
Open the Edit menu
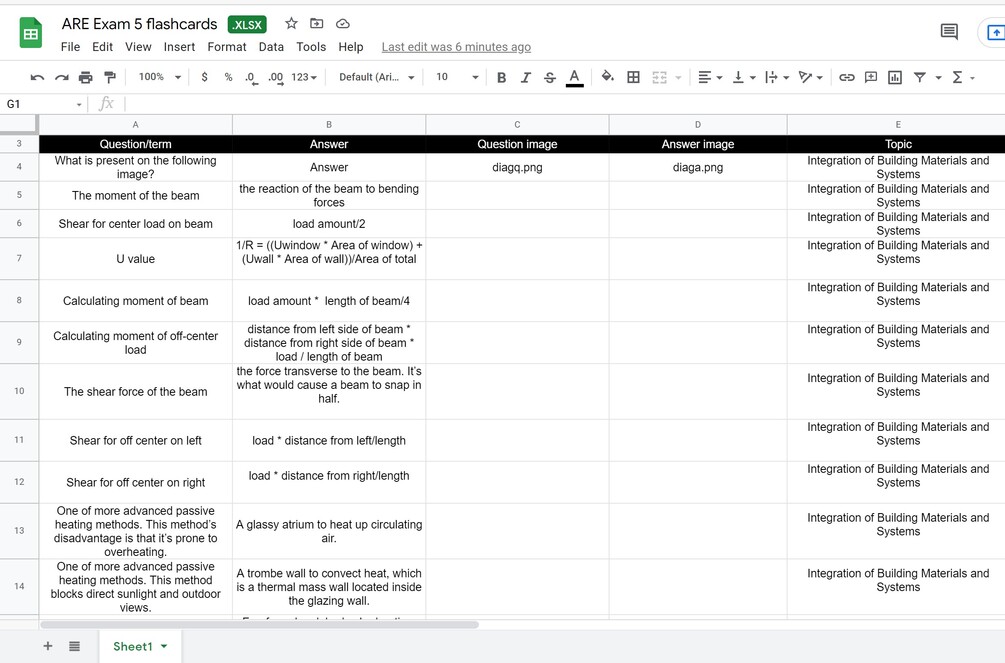pyautogui.click(x=102, y=47)
